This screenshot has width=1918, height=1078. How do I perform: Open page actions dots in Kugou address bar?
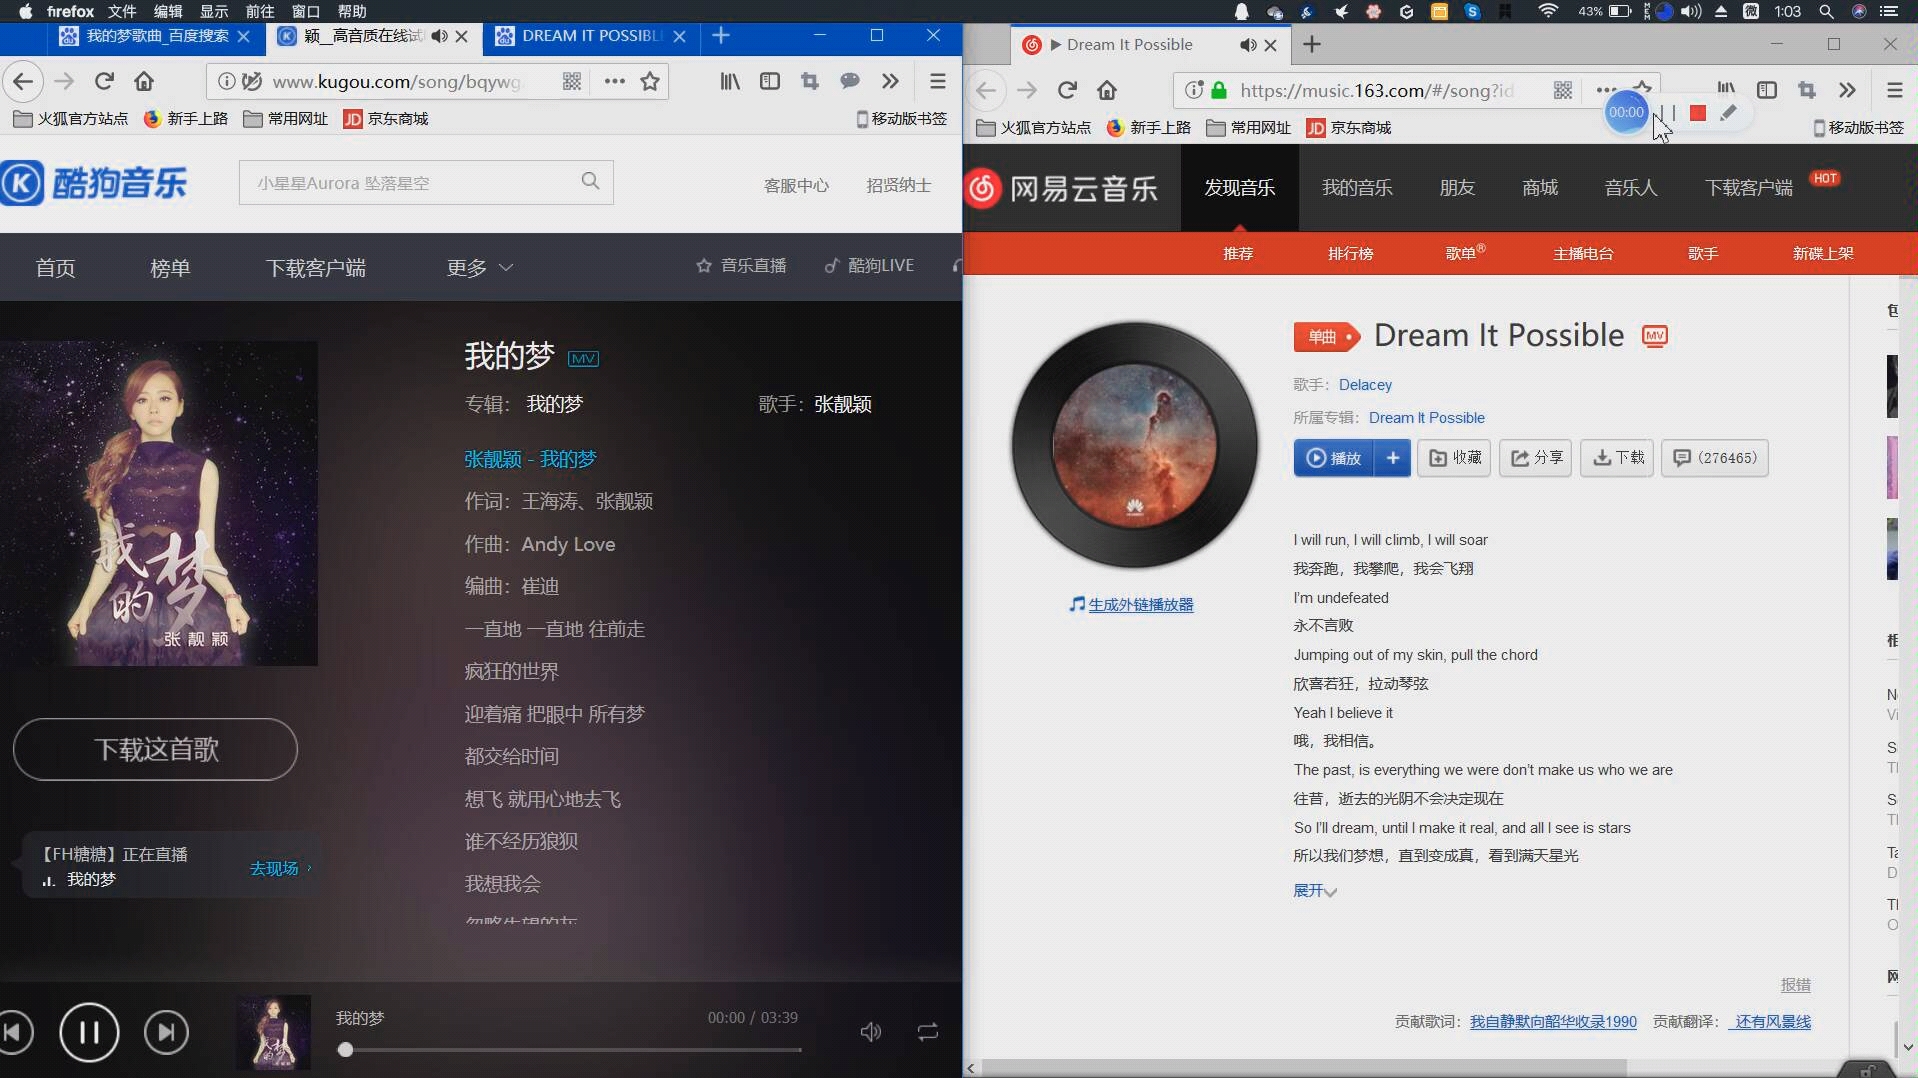(x=614, y=81)
